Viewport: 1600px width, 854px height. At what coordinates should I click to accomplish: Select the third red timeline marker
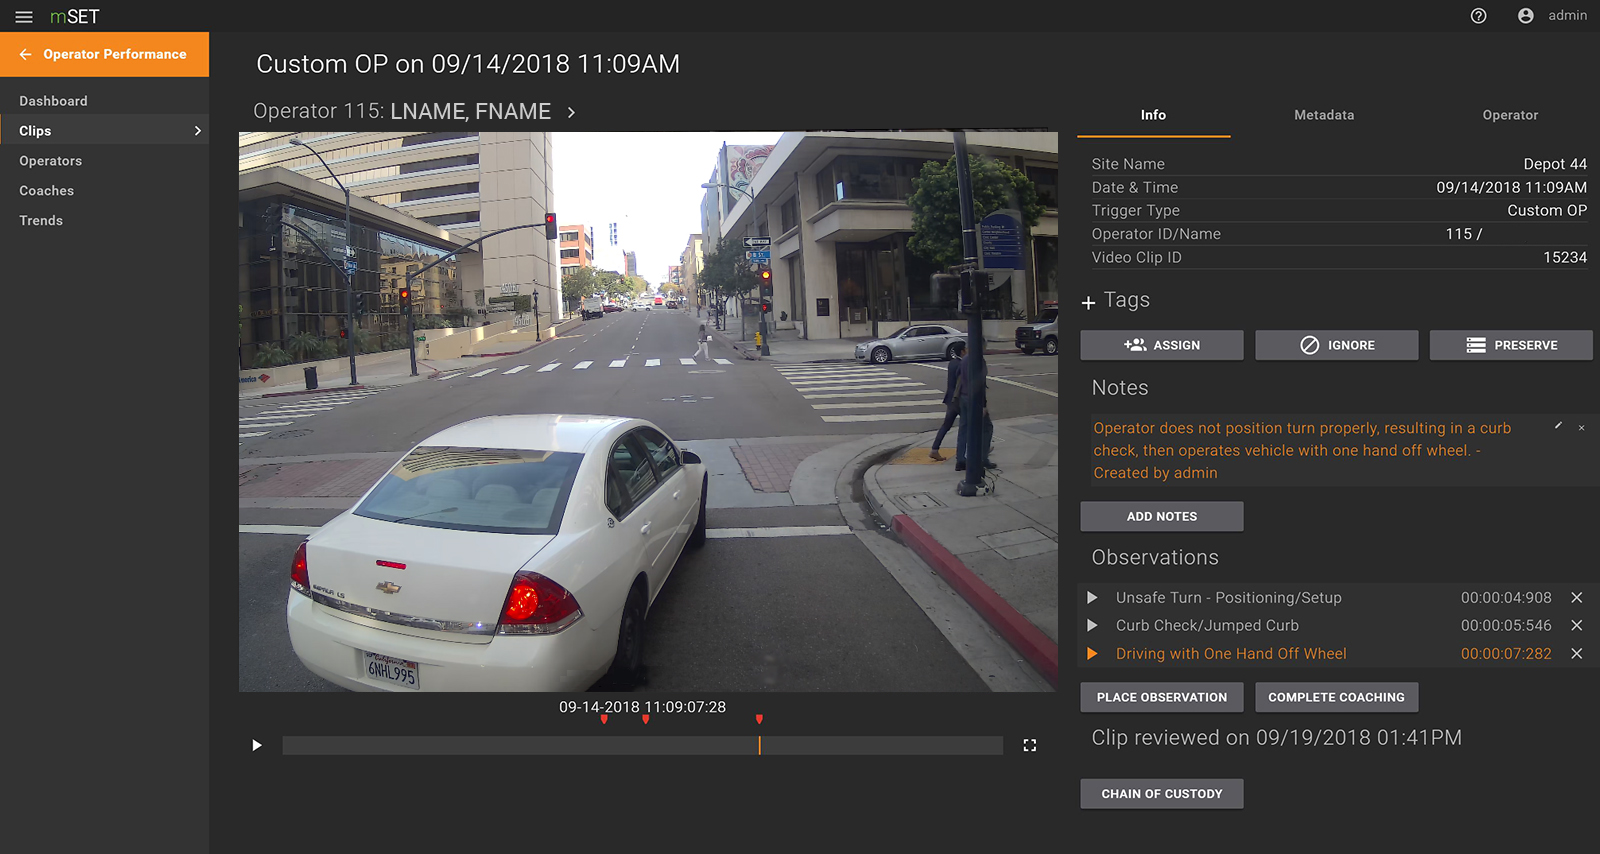759,719
